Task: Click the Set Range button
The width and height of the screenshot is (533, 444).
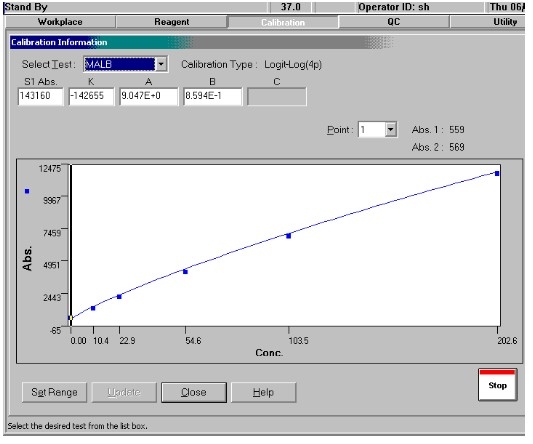Action: 54,392
